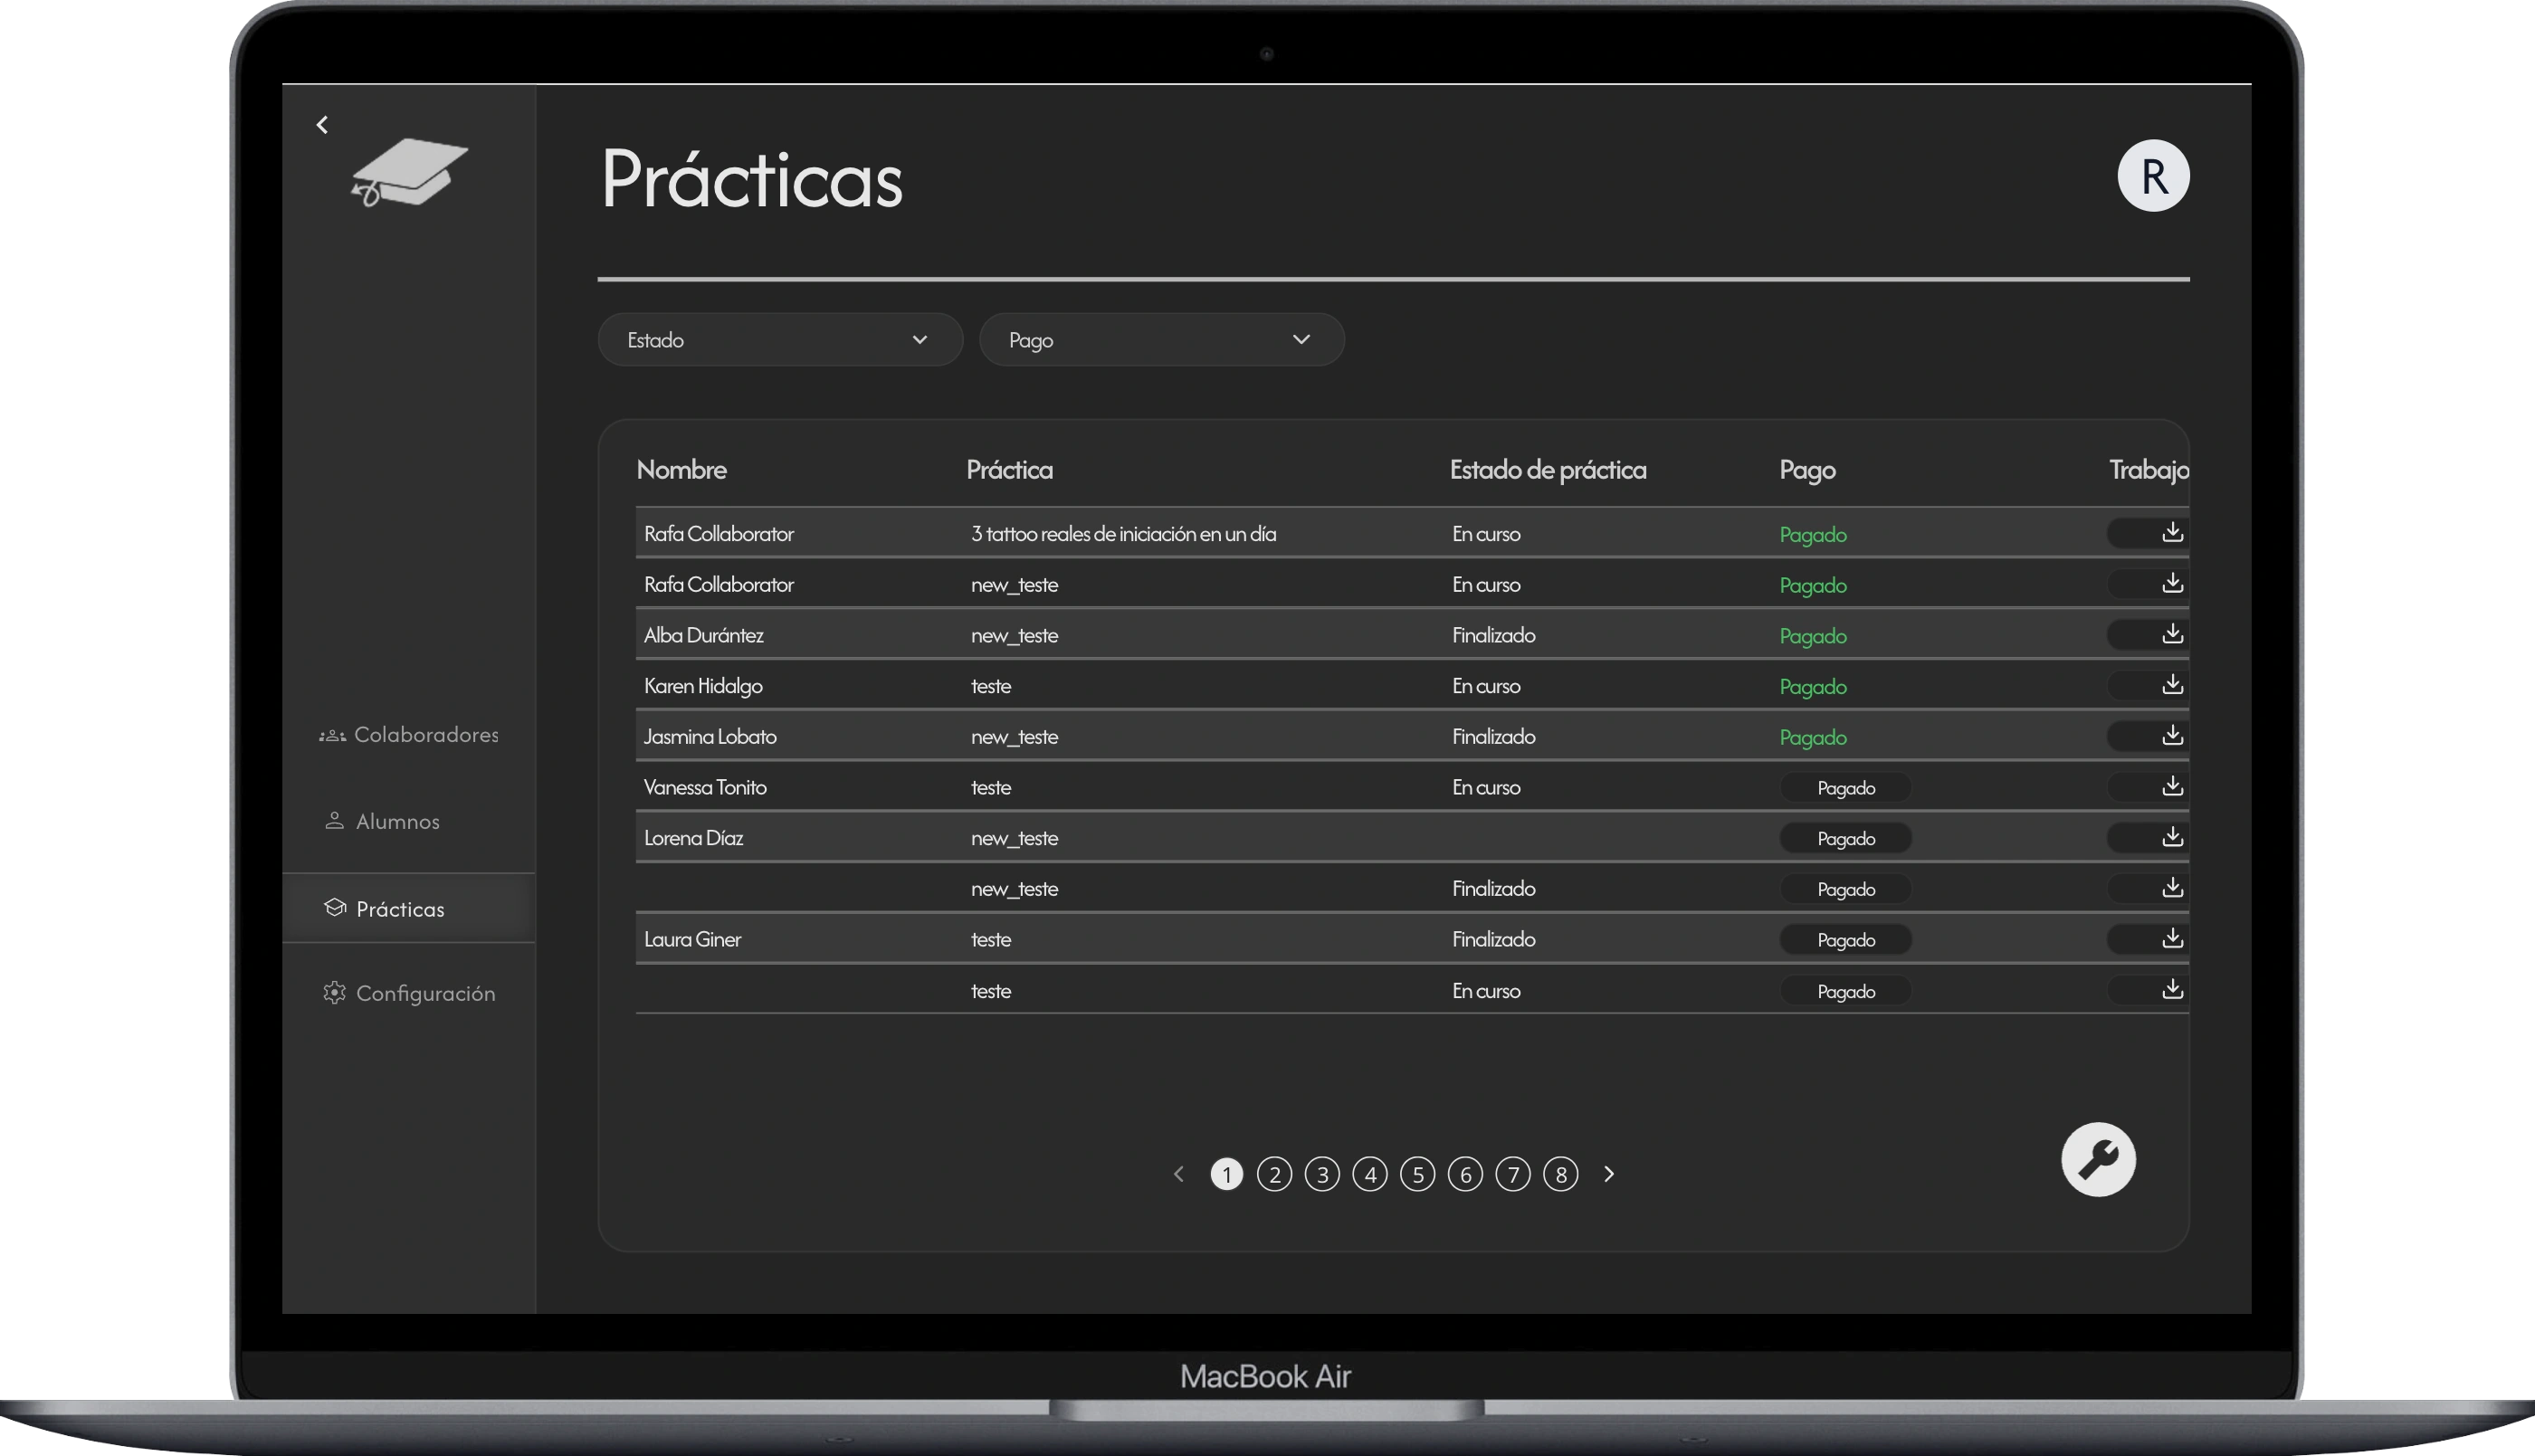Click the Prácticas page title
The width and height of the screenshot is (2535, 1456).
point(751,178)
